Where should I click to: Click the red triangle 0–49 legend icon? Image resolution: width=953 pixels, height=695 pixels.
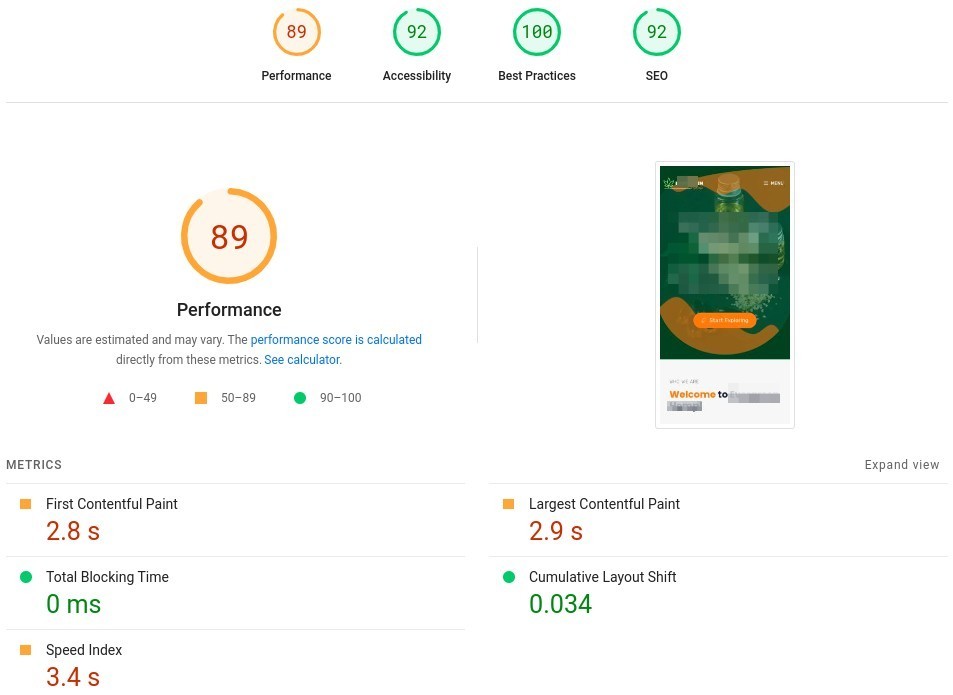pyautogui.click(x=109, y=399)
